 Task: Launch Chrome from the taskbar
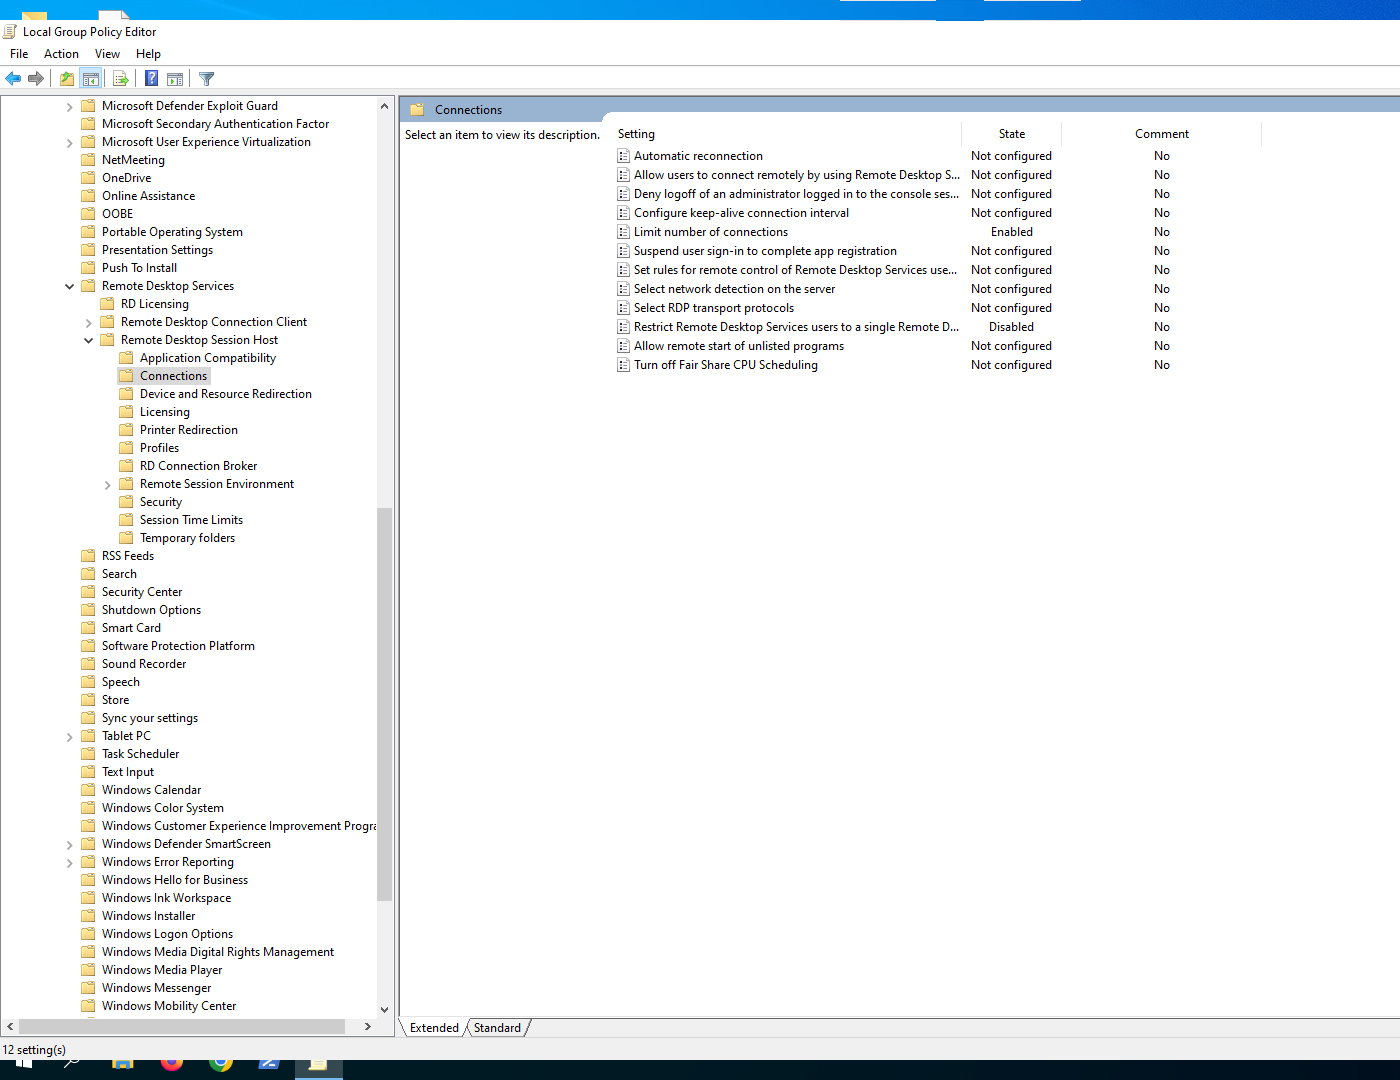(x=220, y=1065)
